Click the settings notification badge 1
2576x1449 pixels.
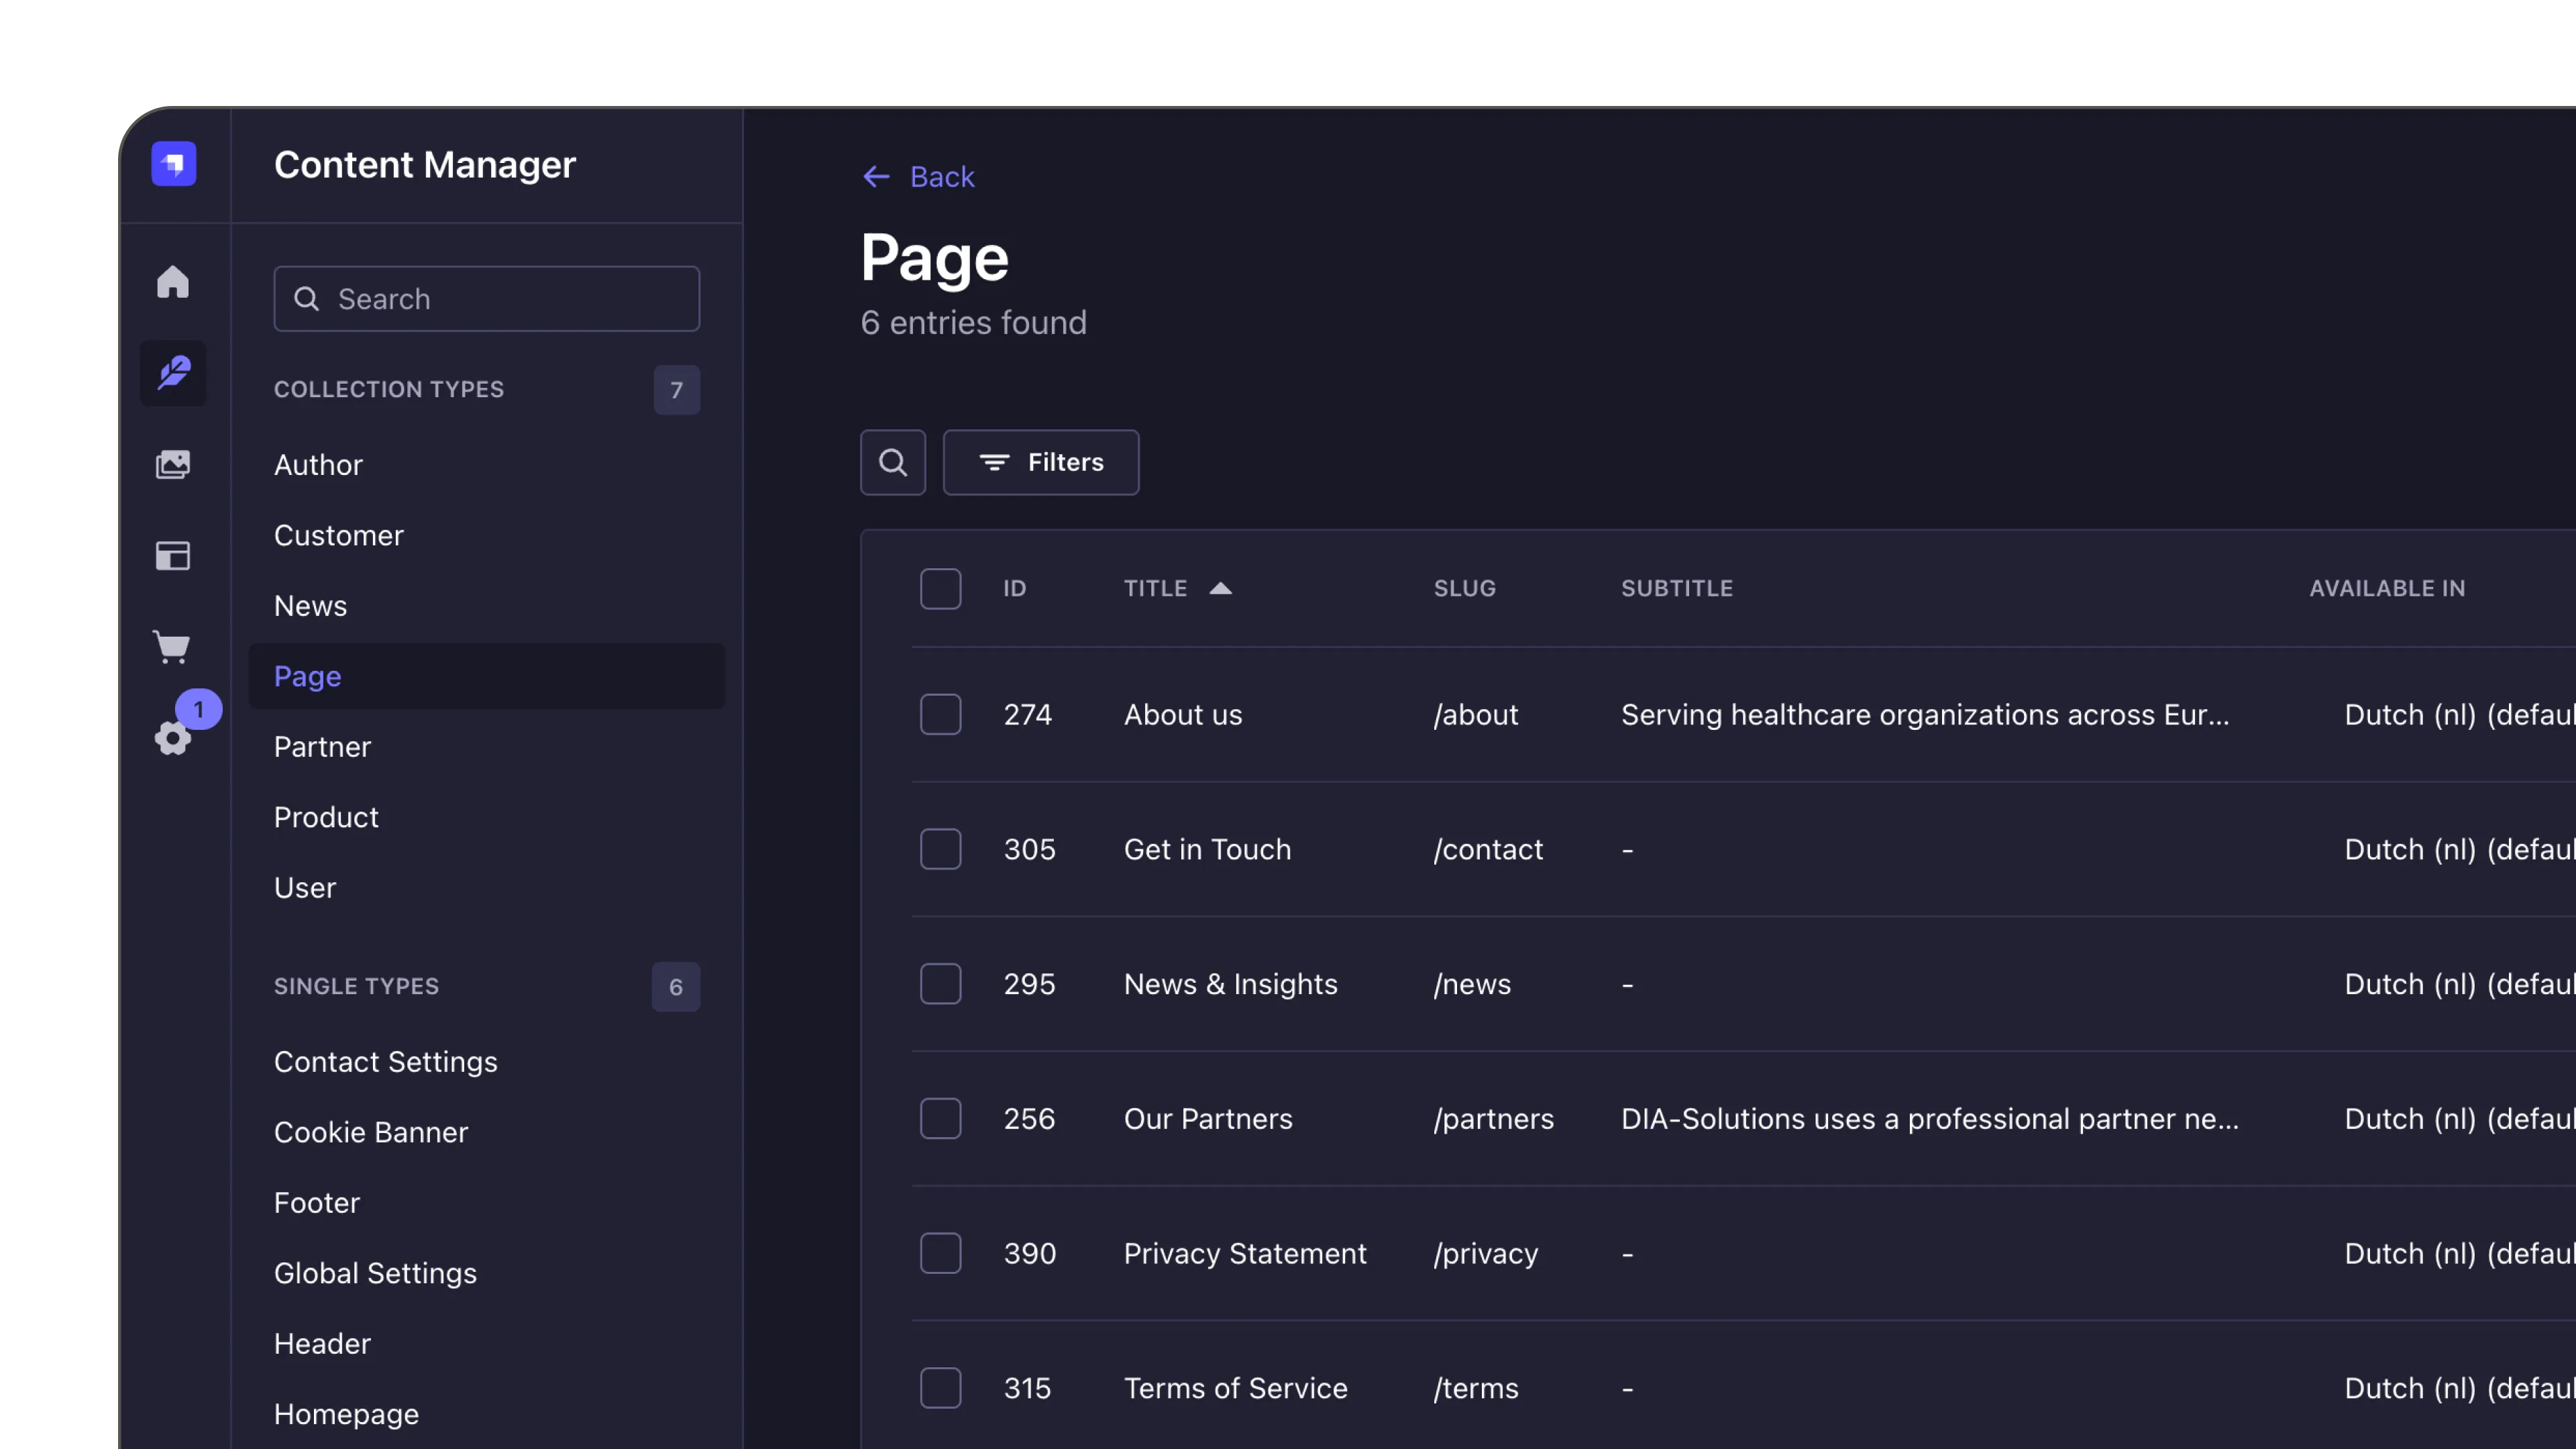(x=199, y=709)
